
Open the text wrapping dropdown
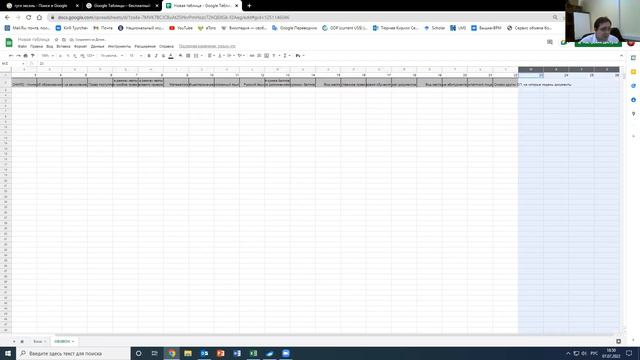pos(231,56)
